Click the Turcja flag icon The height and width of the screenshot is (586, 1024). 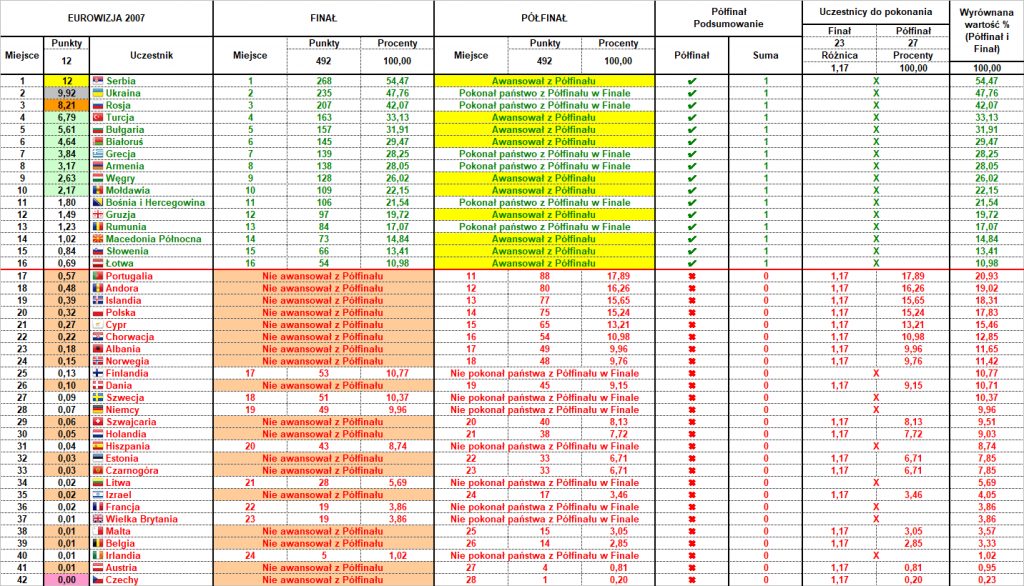[x=98, y=118]
